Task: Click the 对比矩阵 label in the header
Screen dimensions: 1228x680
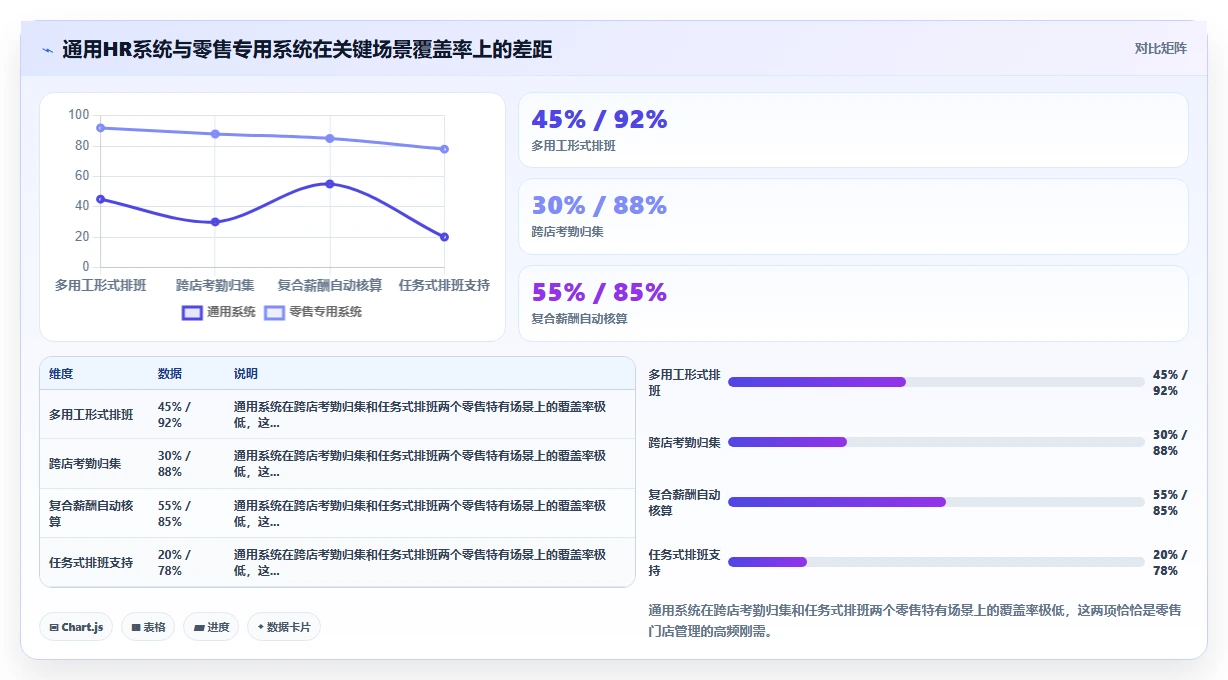Action: point(1160,49)
